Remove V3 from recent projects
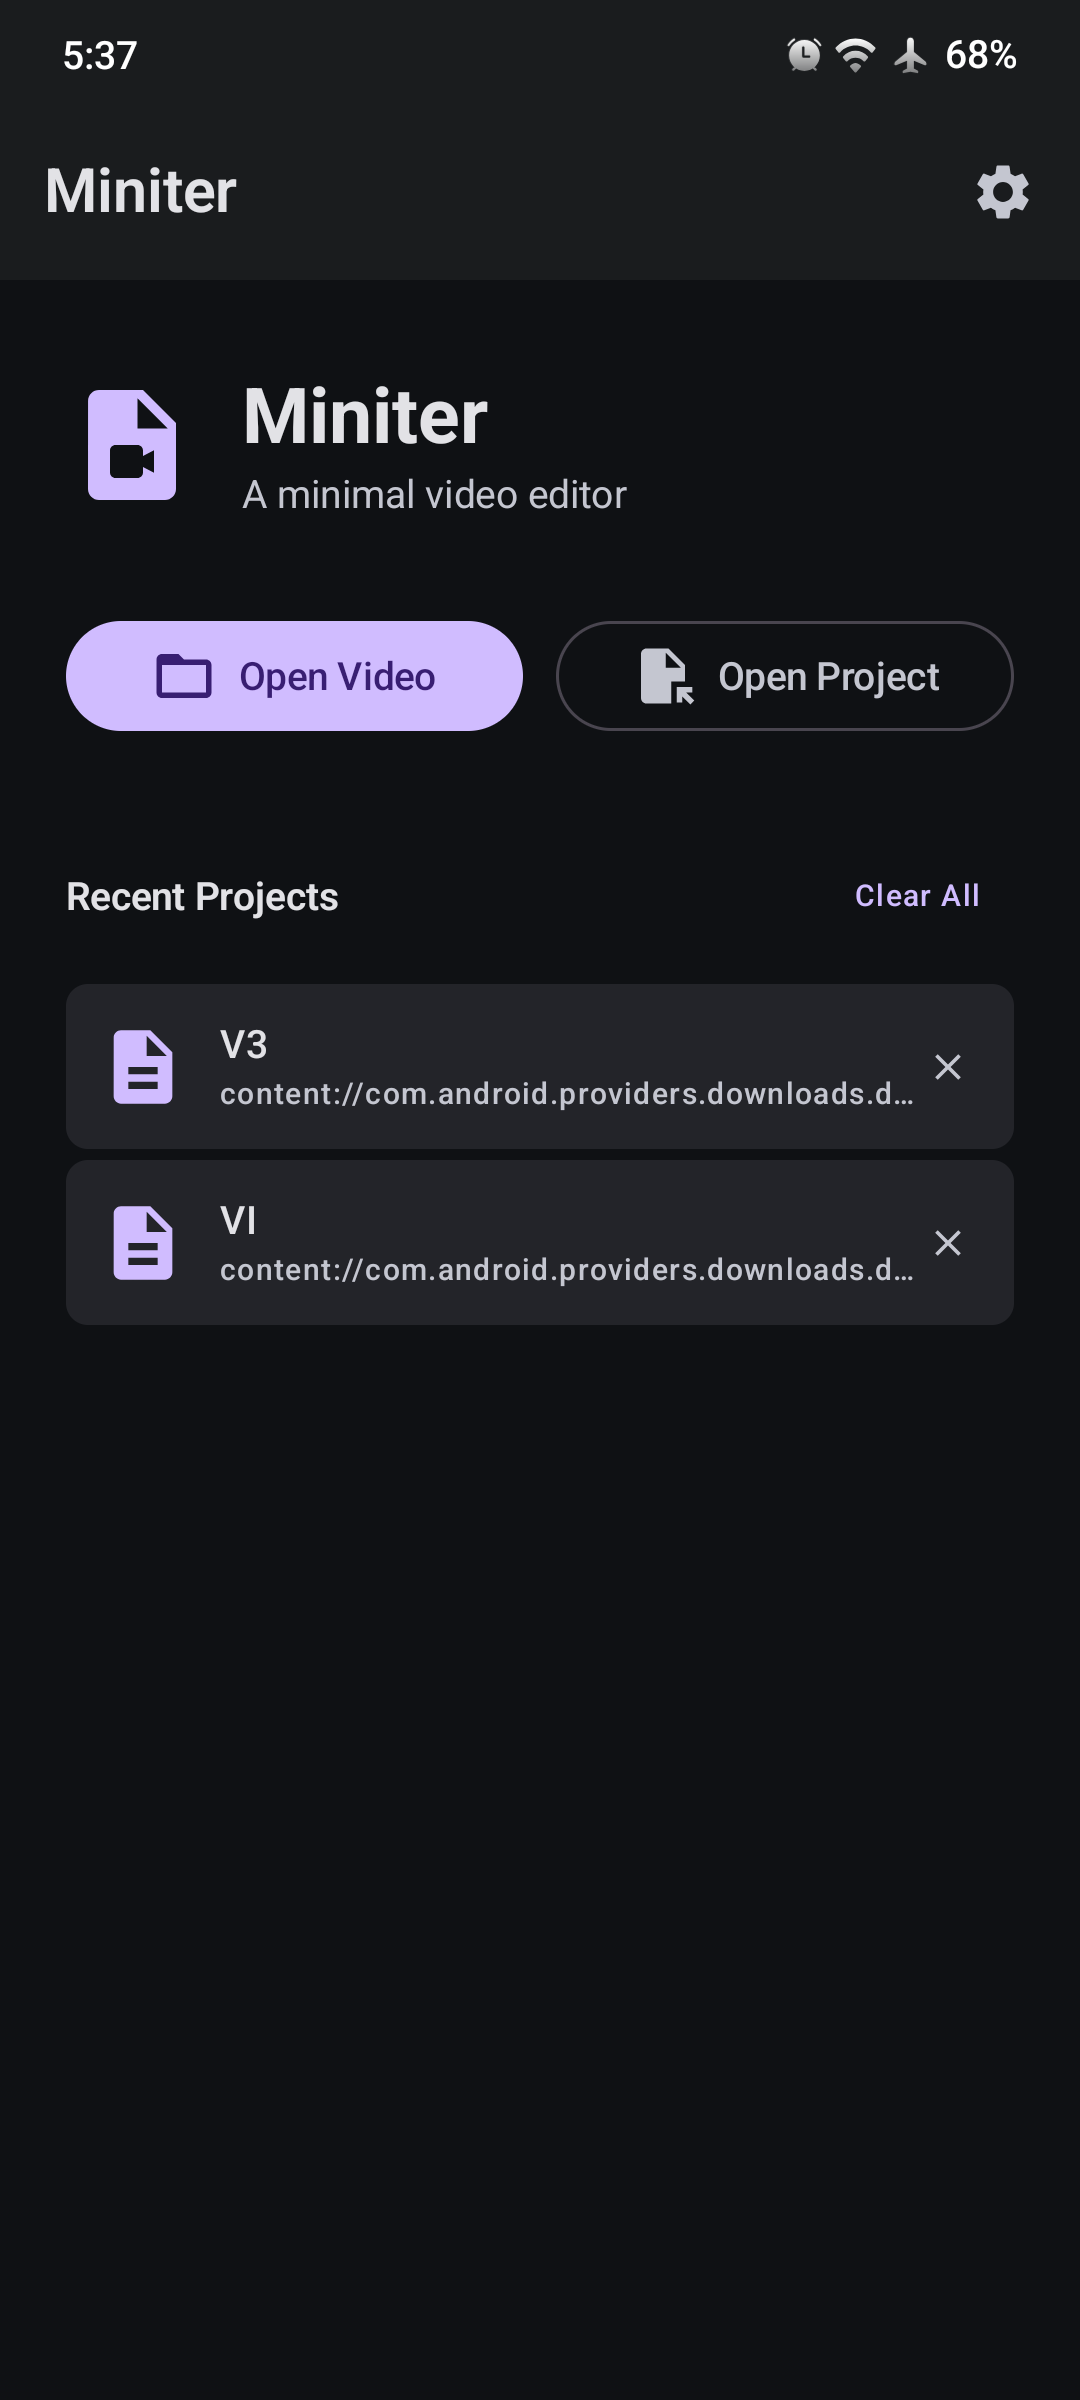The height and width of the screenshot is (2400, 1080). pyautogui.click(x=948, y=1067)
